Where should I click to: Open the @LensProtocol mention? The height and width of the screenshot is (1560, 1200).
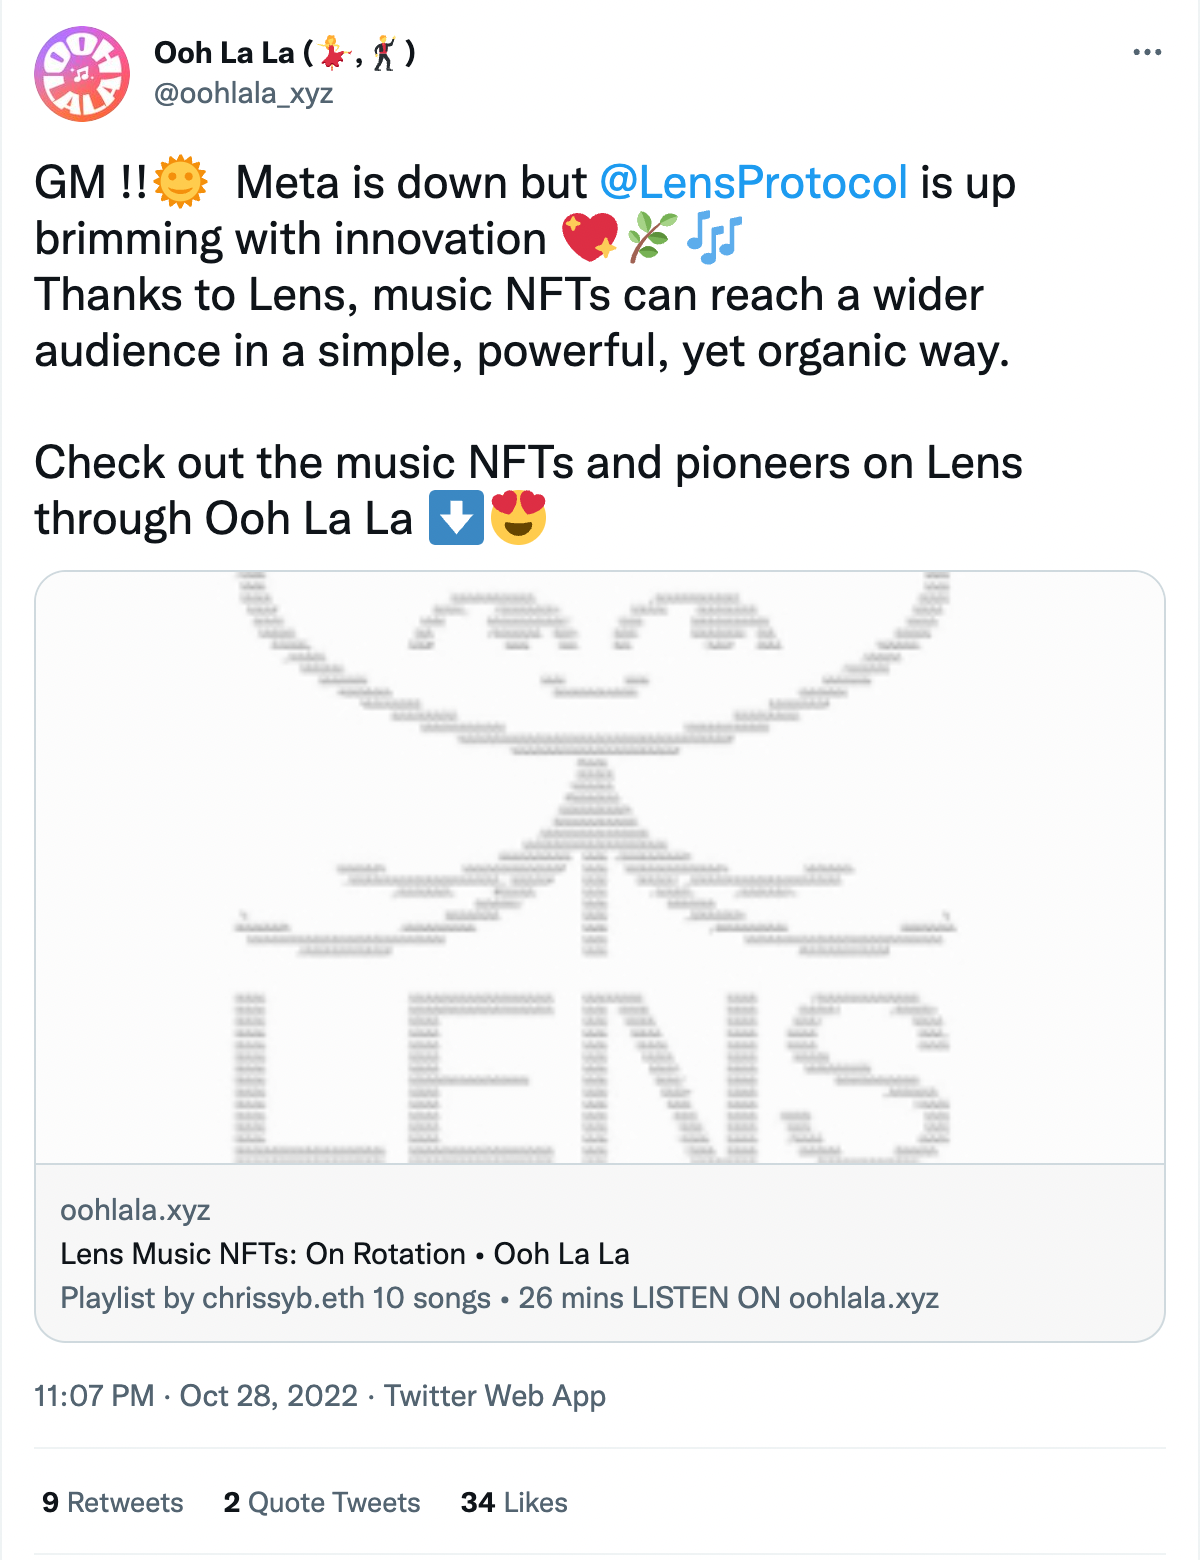click(x=752, y=181)
